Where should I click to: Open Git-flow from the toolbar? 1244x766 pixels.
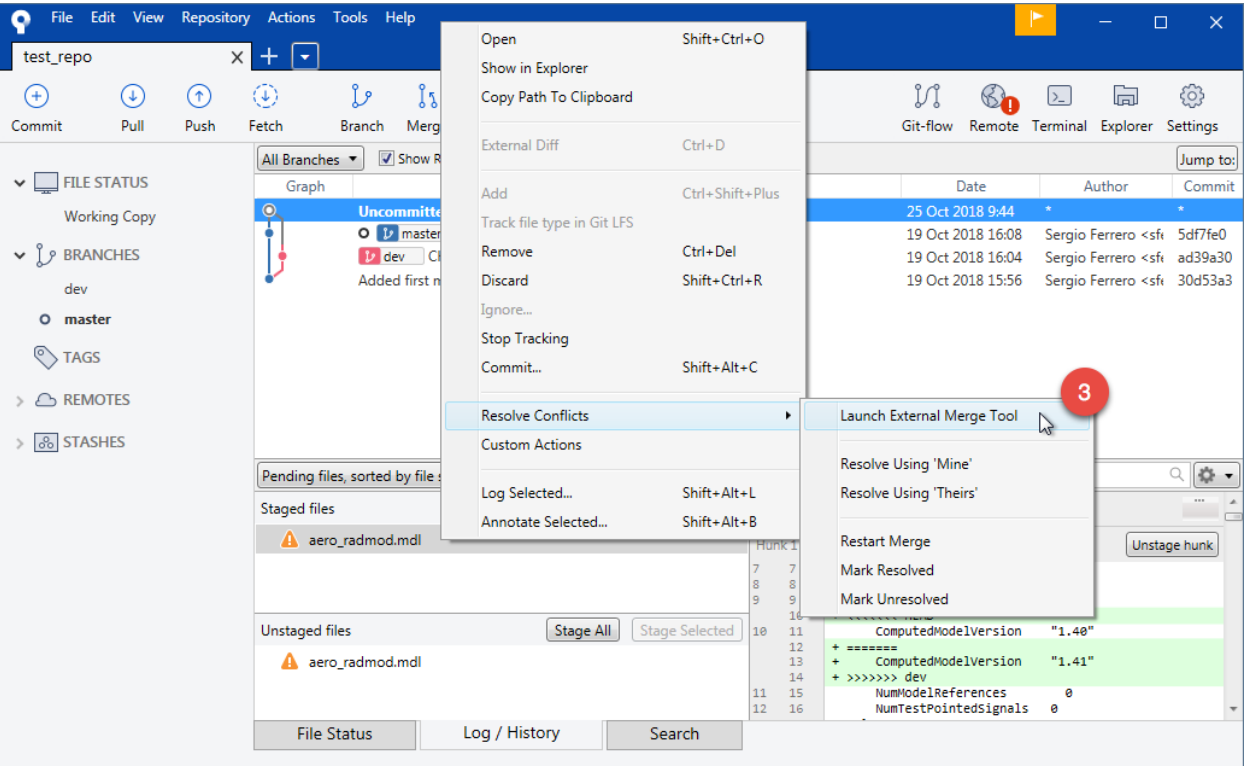pos(927,97)
